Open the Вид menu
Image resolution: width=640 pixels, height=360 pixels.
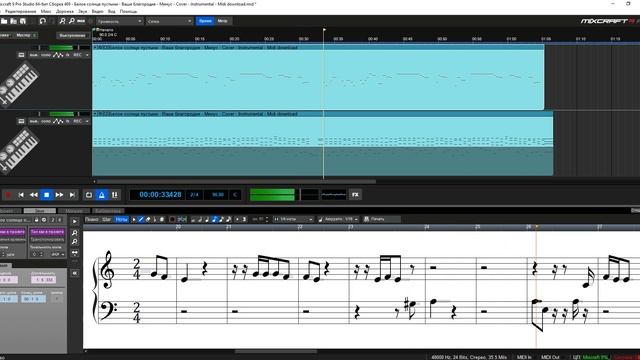click(x=111, y=11)
